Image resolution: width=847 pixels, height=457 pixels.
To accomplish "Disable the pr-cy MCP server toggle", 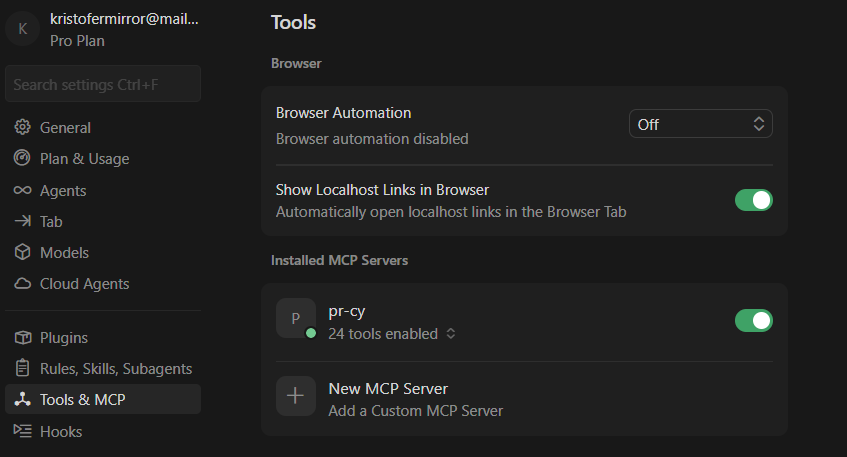I will 753,320.
